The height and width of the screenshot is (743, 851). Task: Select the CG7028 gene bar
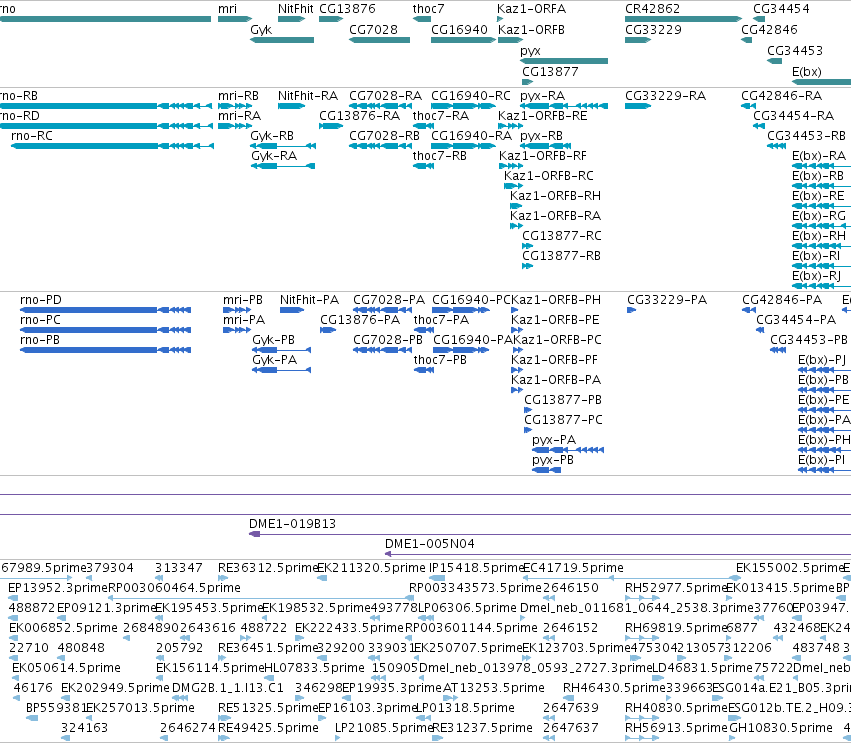point(379,40)
